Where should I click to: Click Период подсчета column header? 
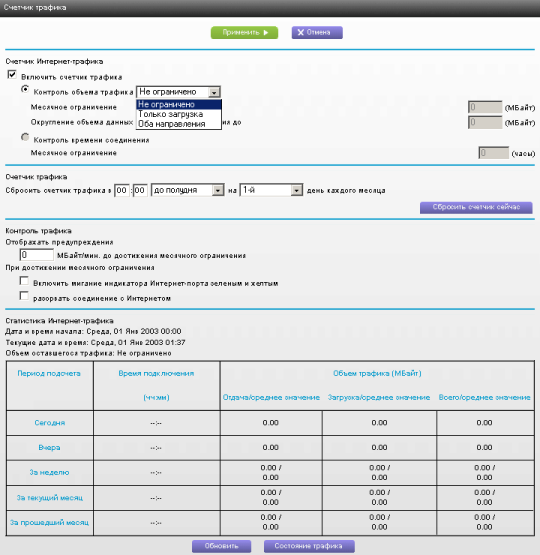pyautogui.click(x=49, y=373)
